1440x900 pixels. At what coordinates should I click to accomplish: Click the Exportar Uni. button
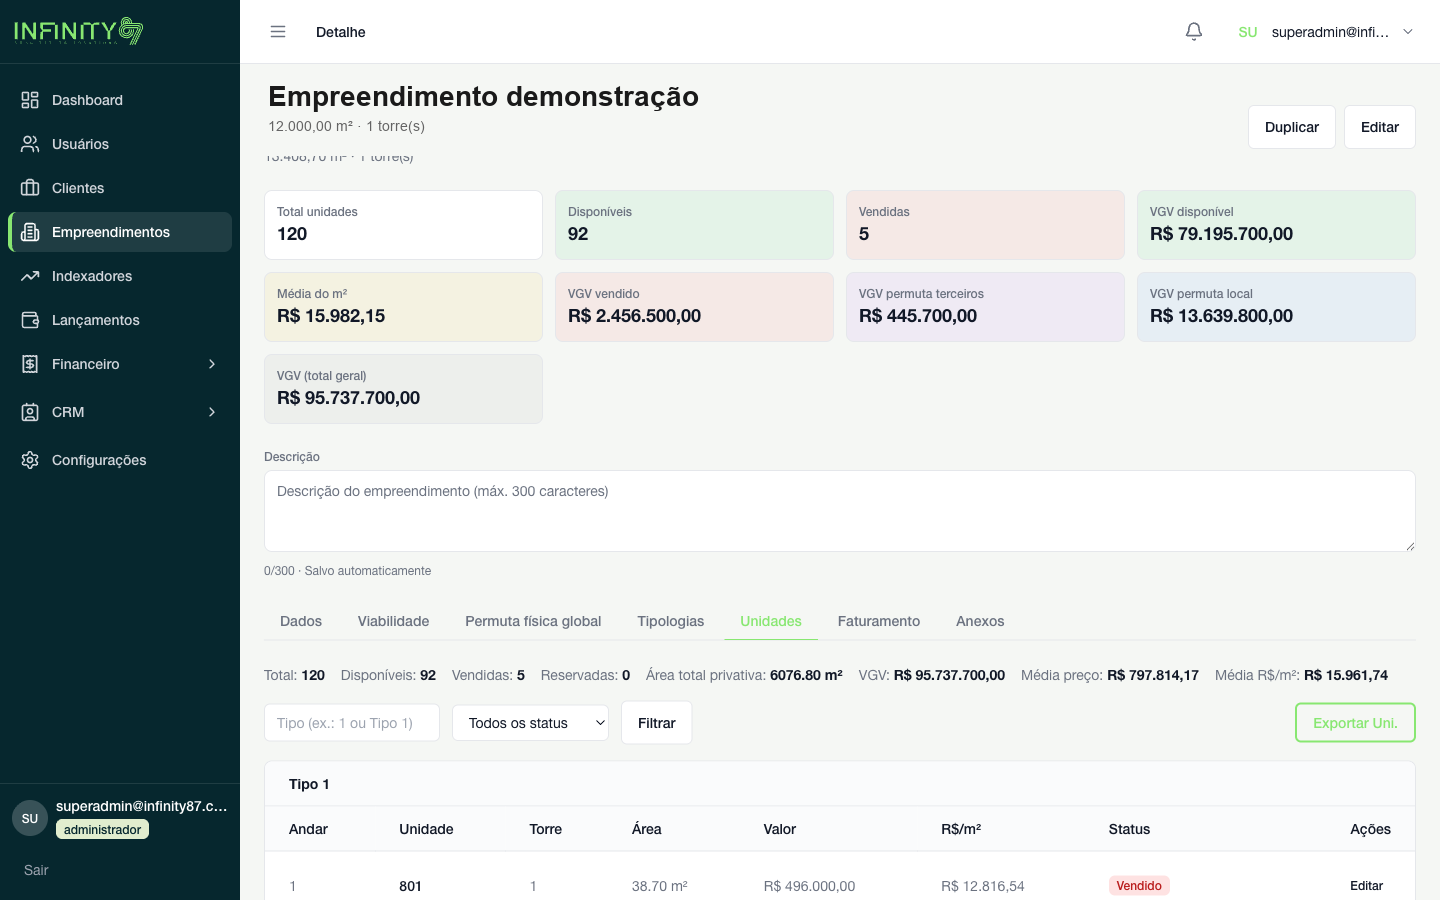(1355, 723)
